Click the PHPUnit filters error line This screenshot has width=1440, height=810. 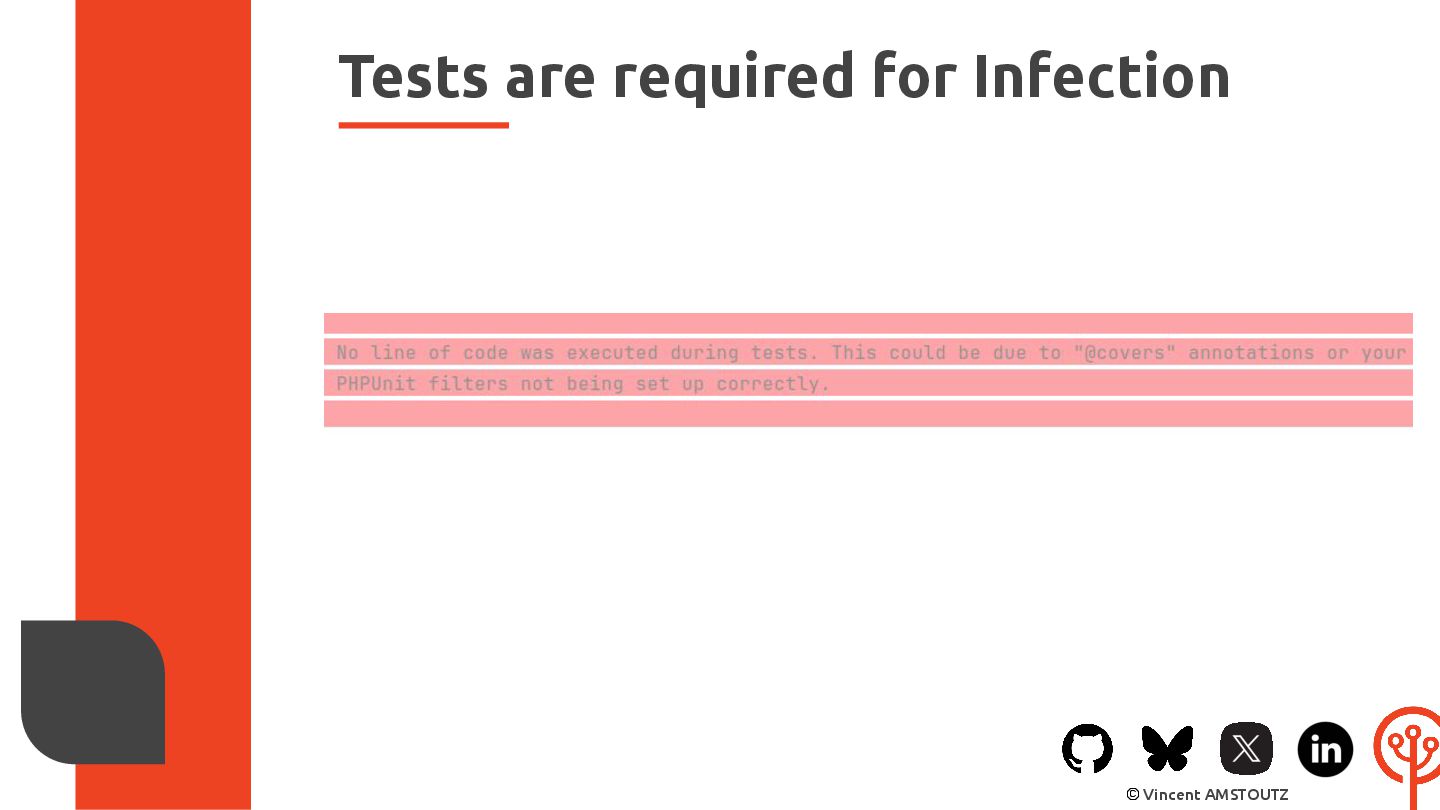(x=583, y=383)
